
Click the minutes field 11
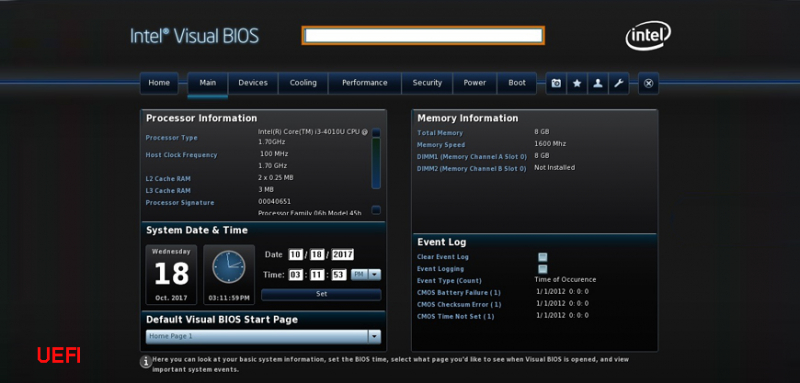317,275
